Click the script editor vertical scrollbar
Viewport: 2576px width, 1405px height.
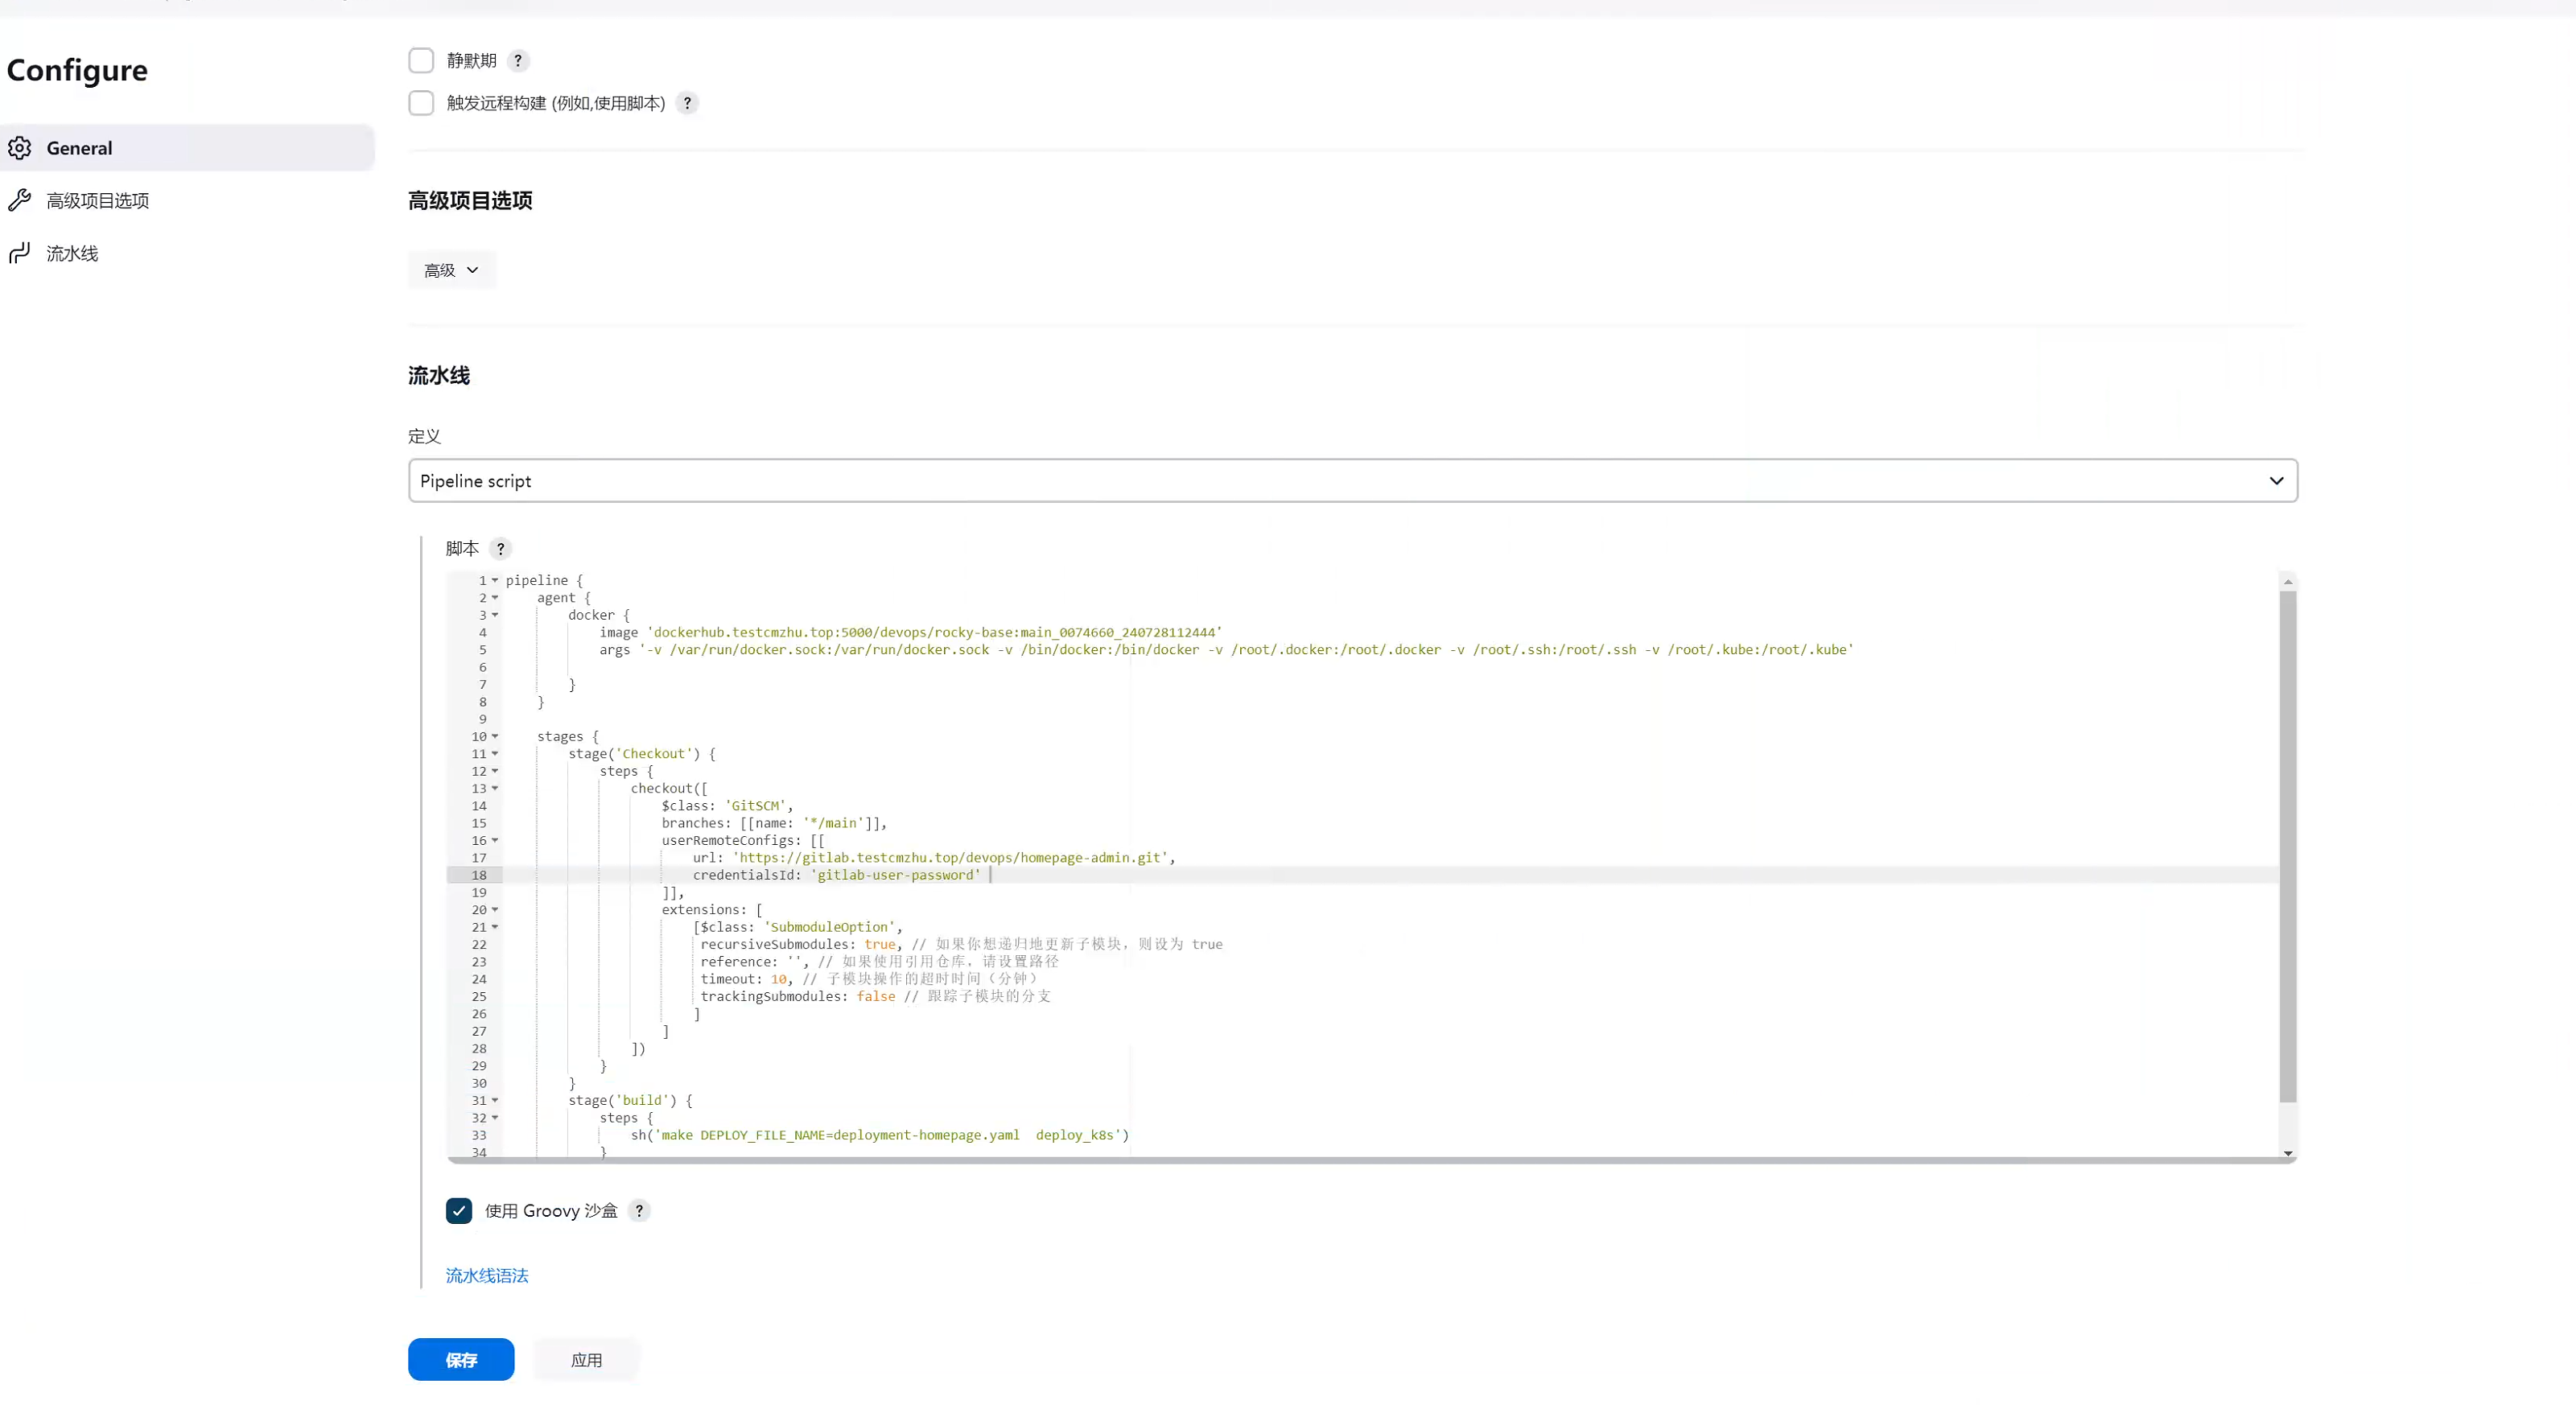click(x=2288, y=845)
